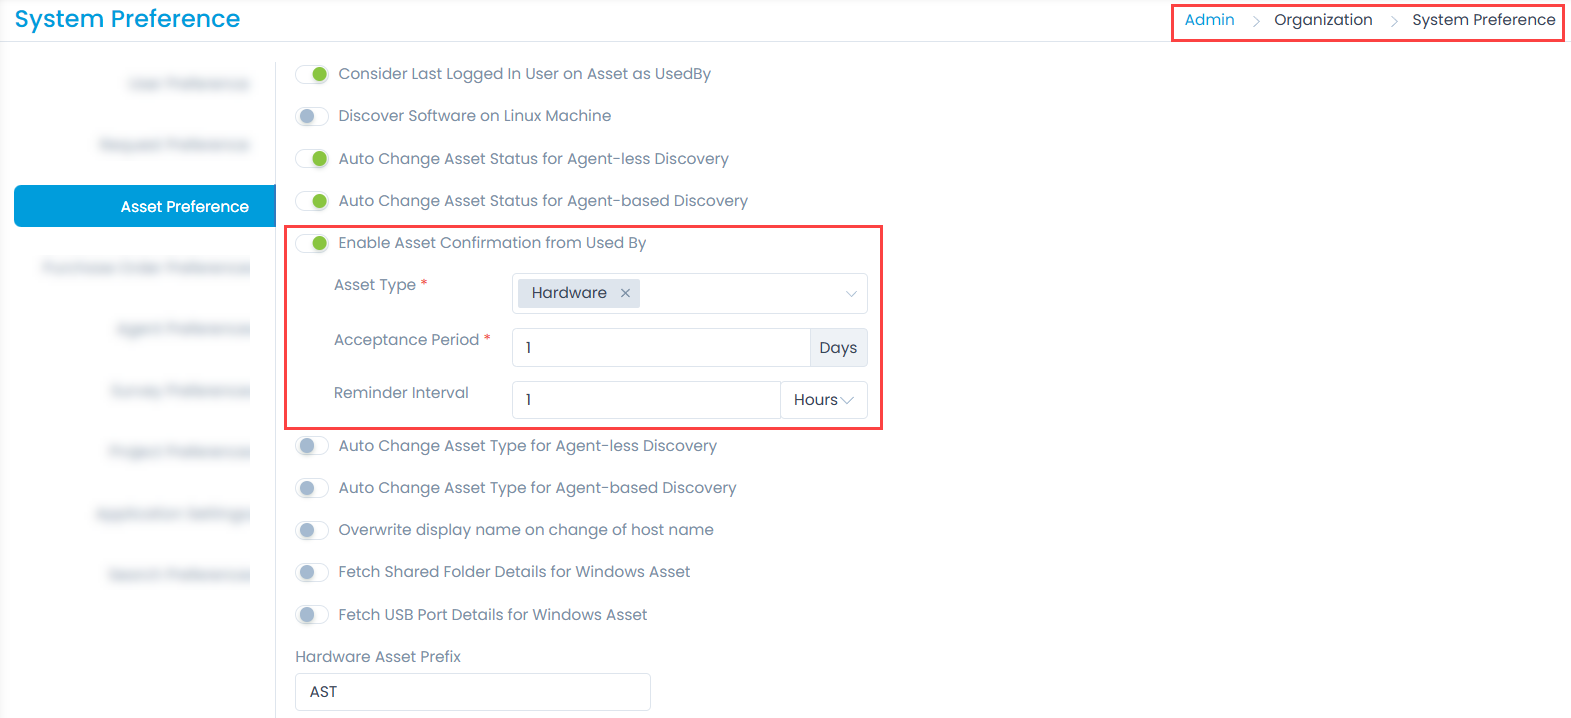
Task: Enable Fetch Shared Folder Details for Windows Asset
Action: tap(312, 572)
